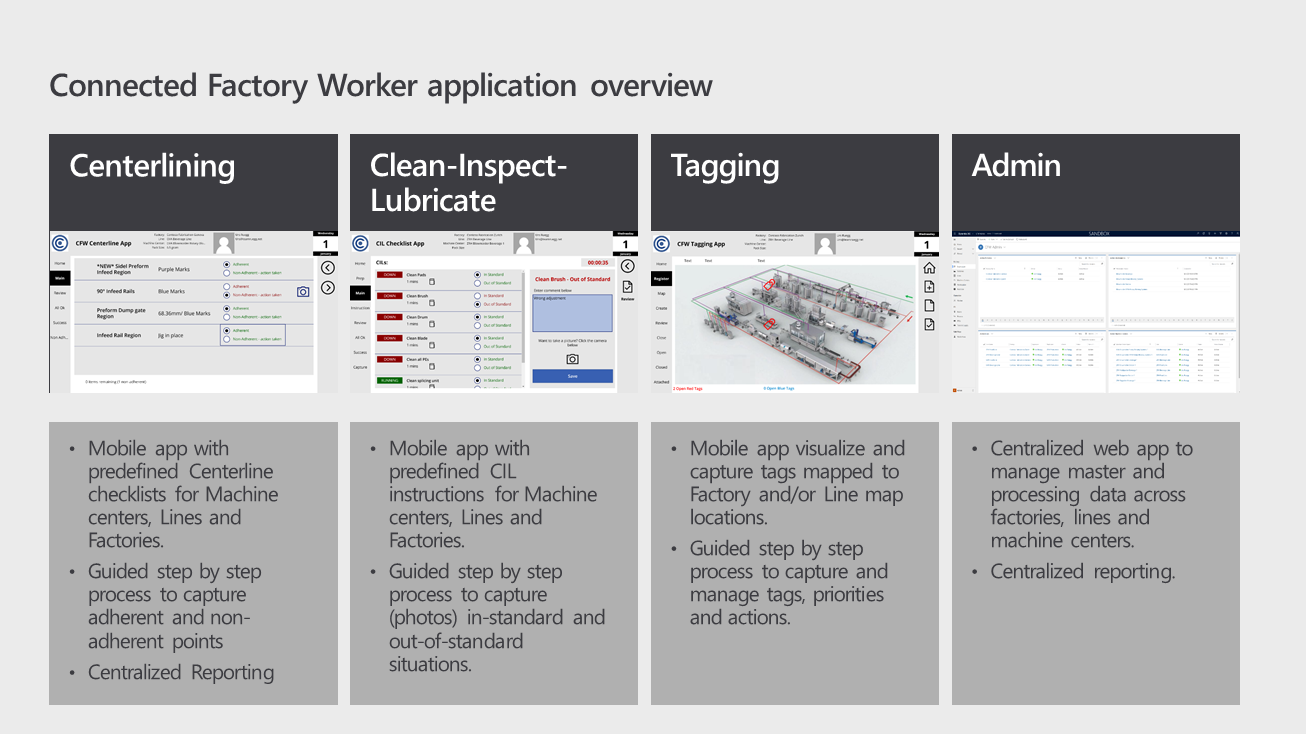
Task: Click the 0 Open Blue Tags link
Action: click(778, 388)
